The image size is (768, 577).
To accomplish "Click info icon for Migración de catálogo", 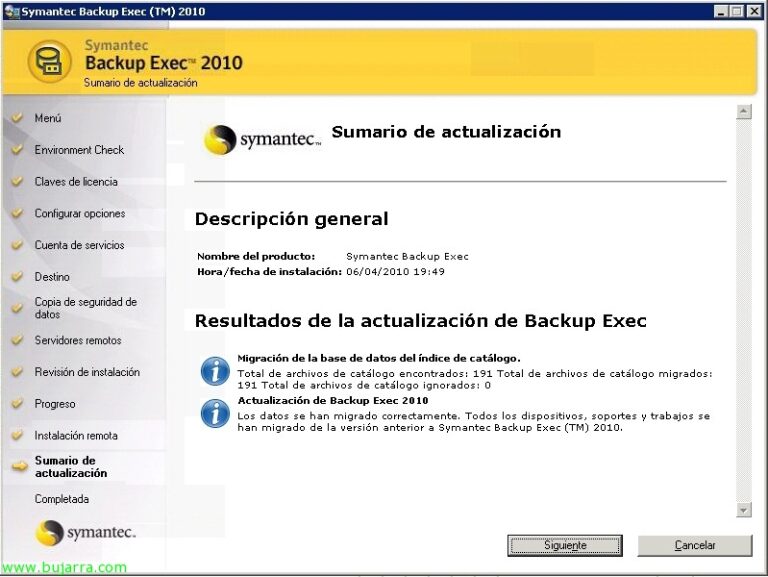I will 215,371.
